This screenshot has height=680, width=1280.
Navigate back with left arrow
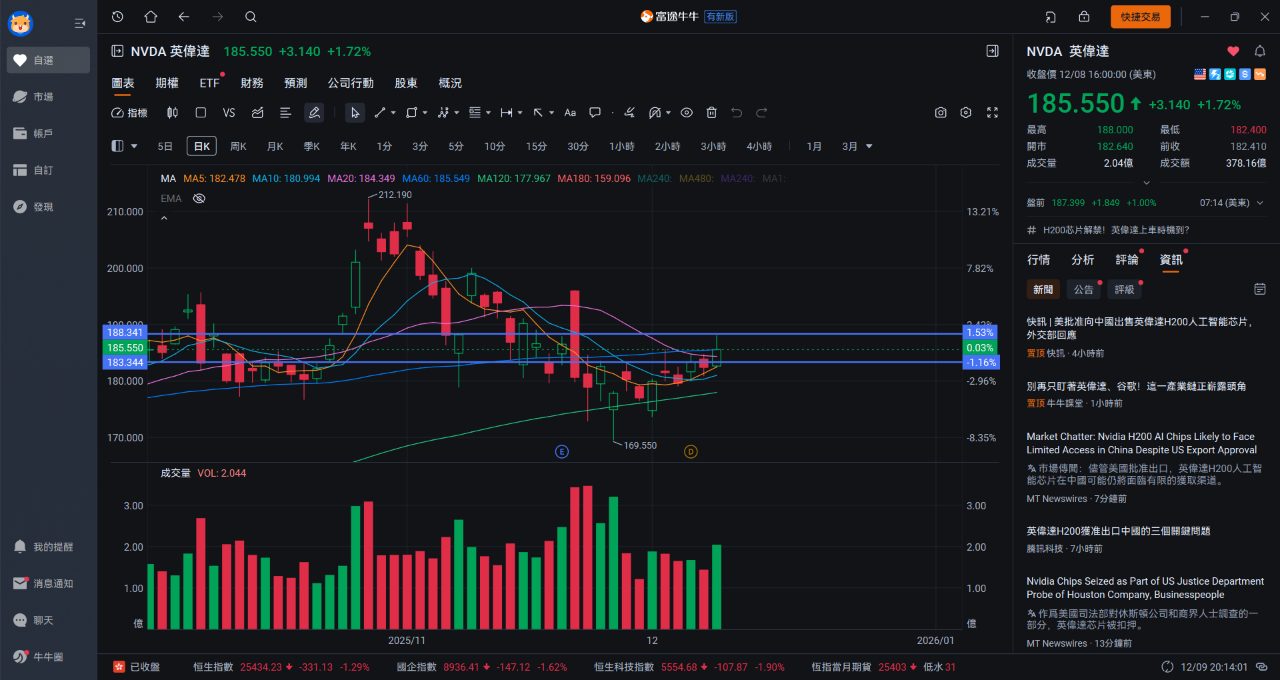point(183,16)
